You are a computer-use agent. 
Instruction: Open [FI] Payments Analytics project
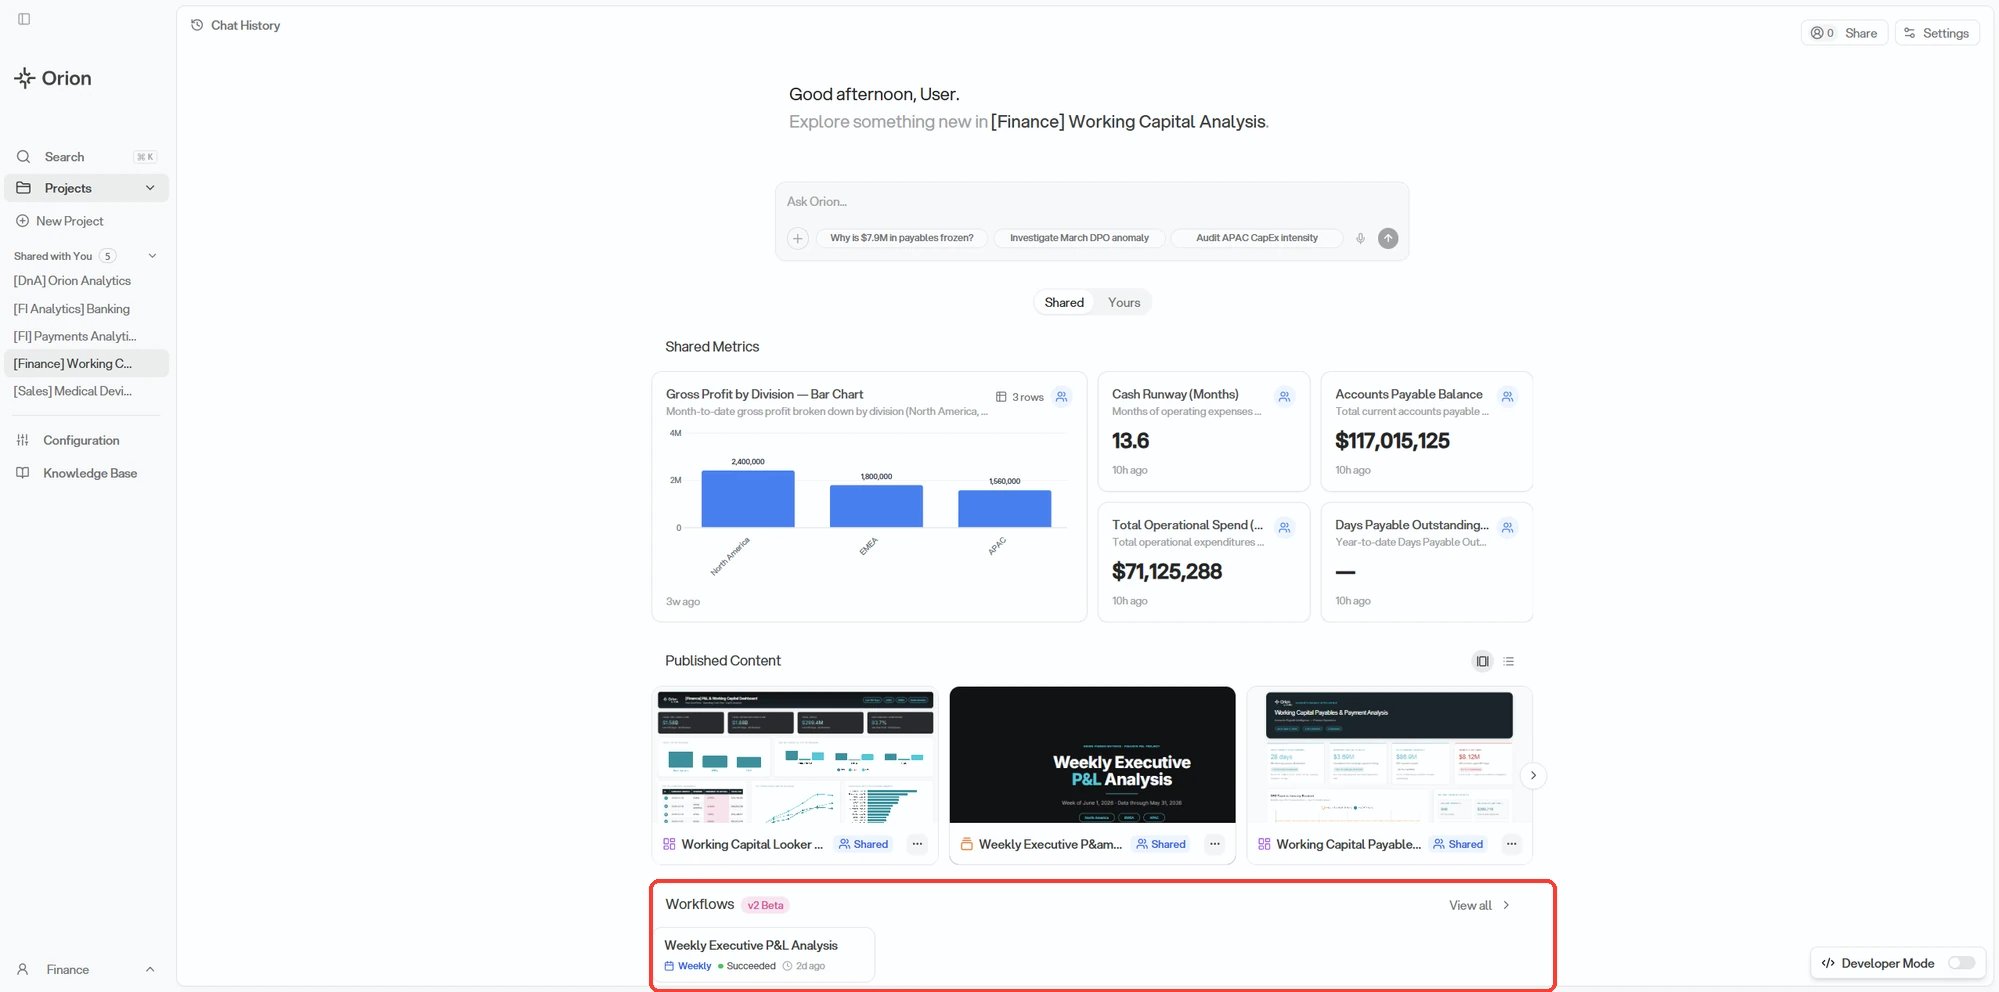point(75,336)
